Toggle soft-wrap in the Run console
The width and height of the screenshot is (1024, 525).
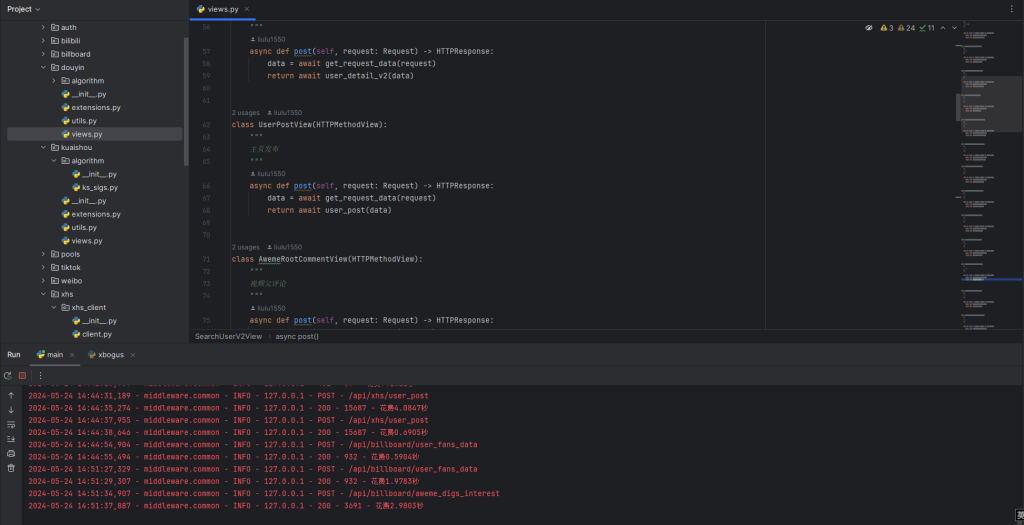tap(11, 424)
